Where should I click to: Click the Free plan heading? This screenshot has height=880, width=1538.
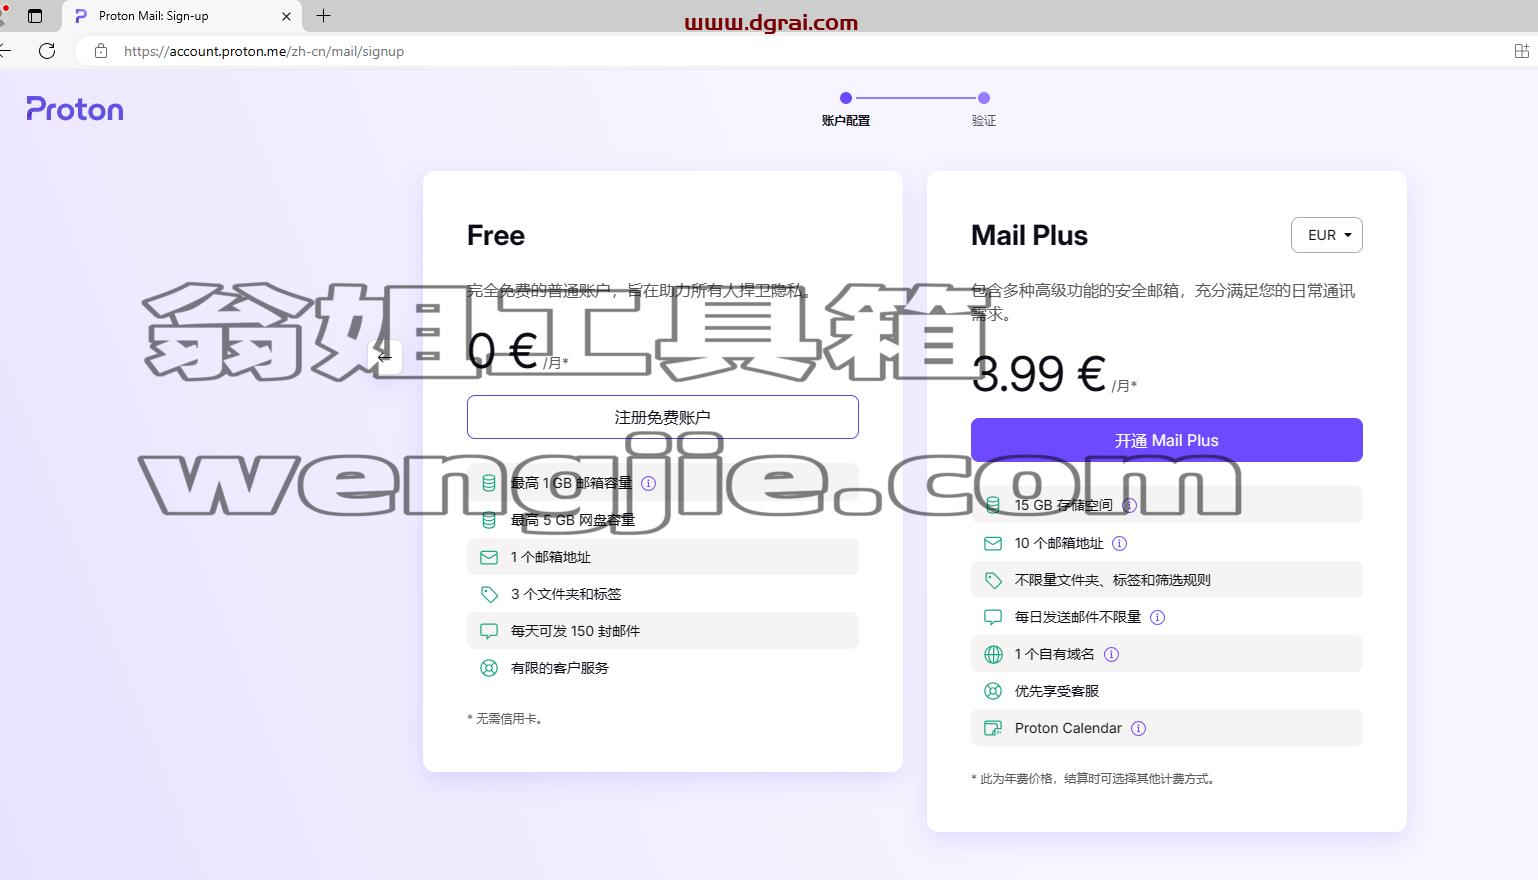click(496, 235)
